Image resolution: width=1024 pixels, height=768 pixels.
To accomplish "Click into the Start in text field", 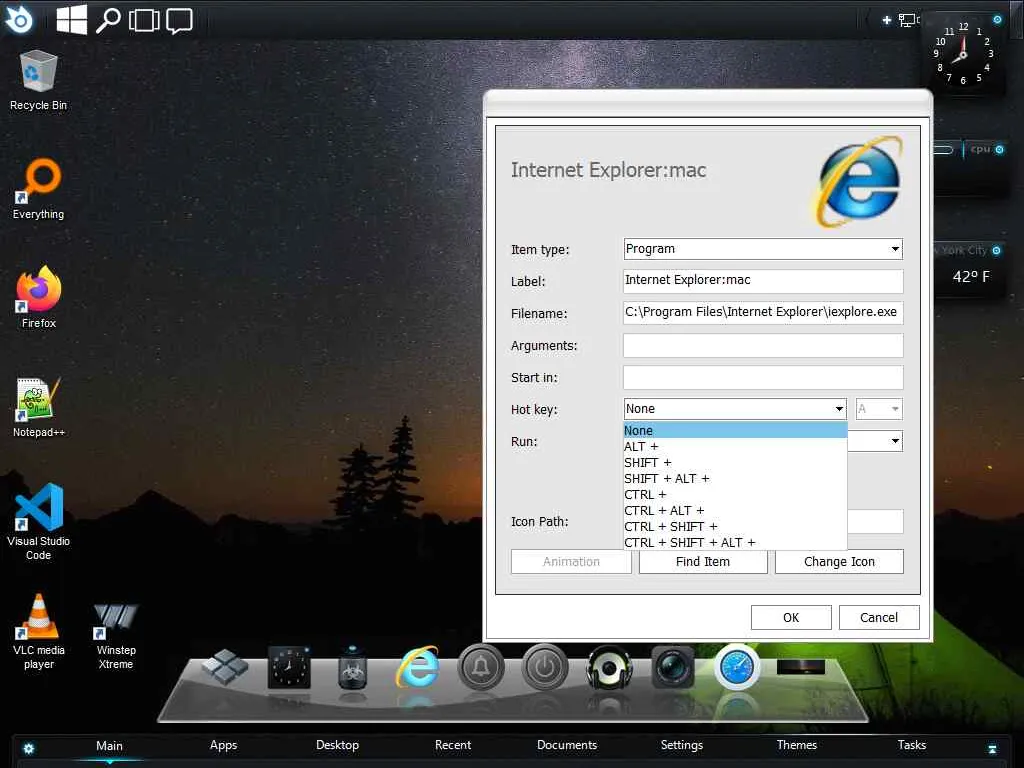I will coord(763,377).
